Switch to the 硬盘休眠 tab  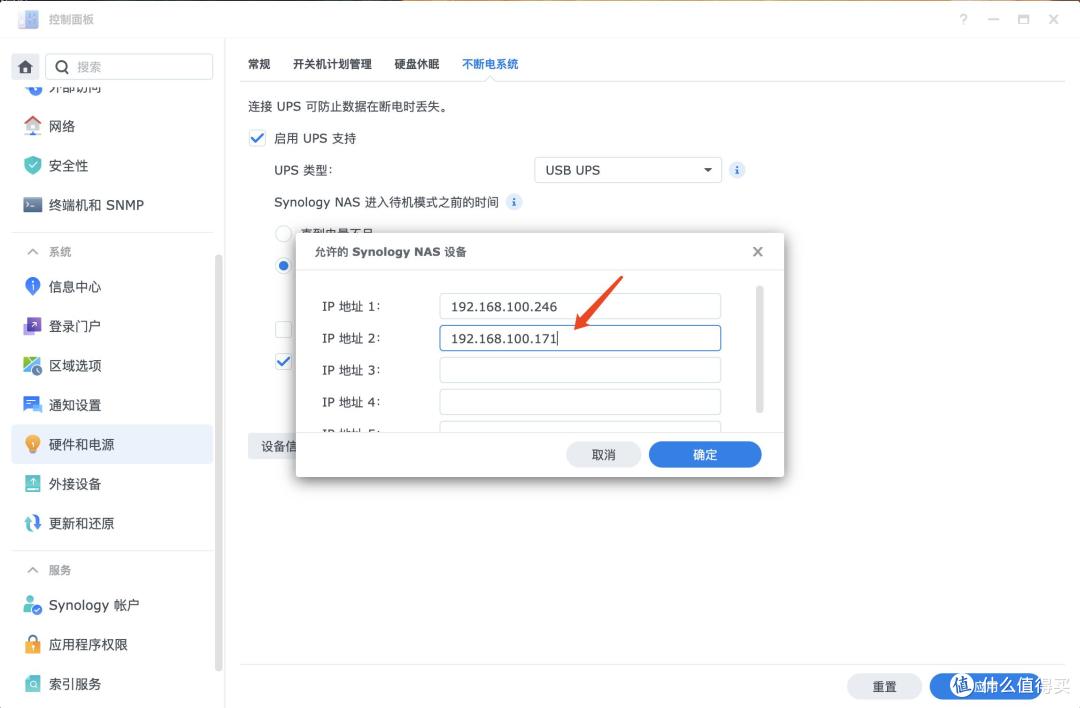coord(417,64)
